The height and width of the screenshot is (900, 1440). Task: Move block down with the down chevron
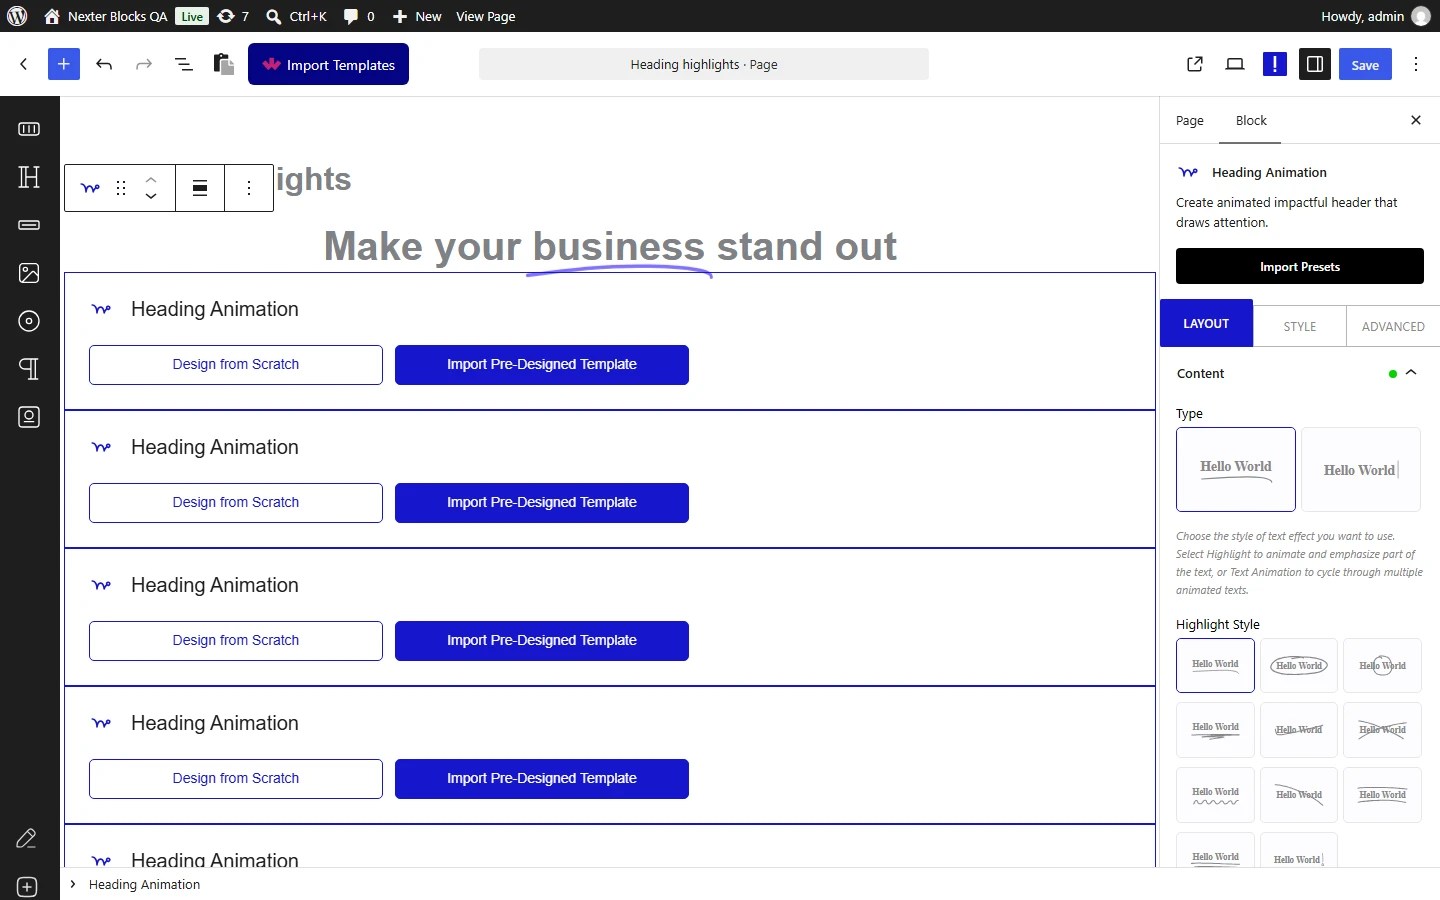(x=151, y=196)
